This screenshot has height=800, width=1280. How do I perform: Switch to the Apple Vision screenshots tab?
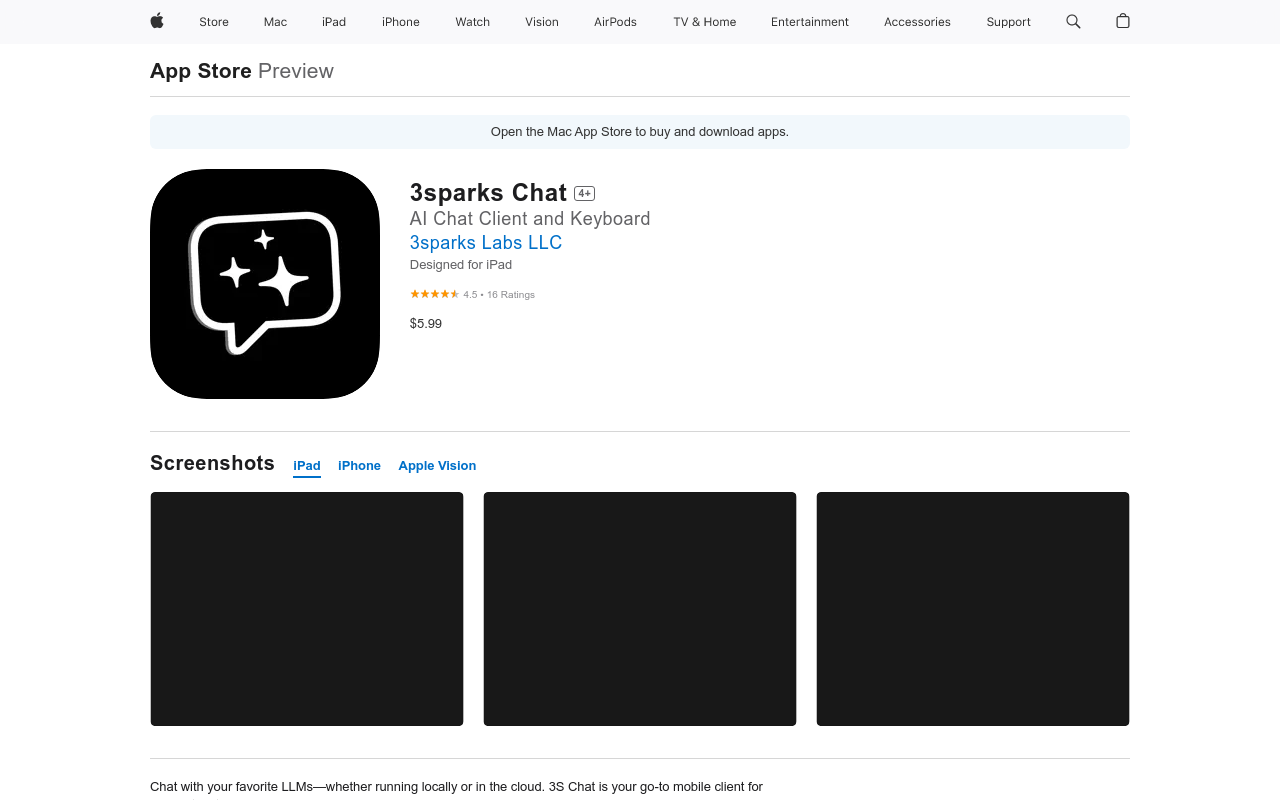tap(437, 466)
